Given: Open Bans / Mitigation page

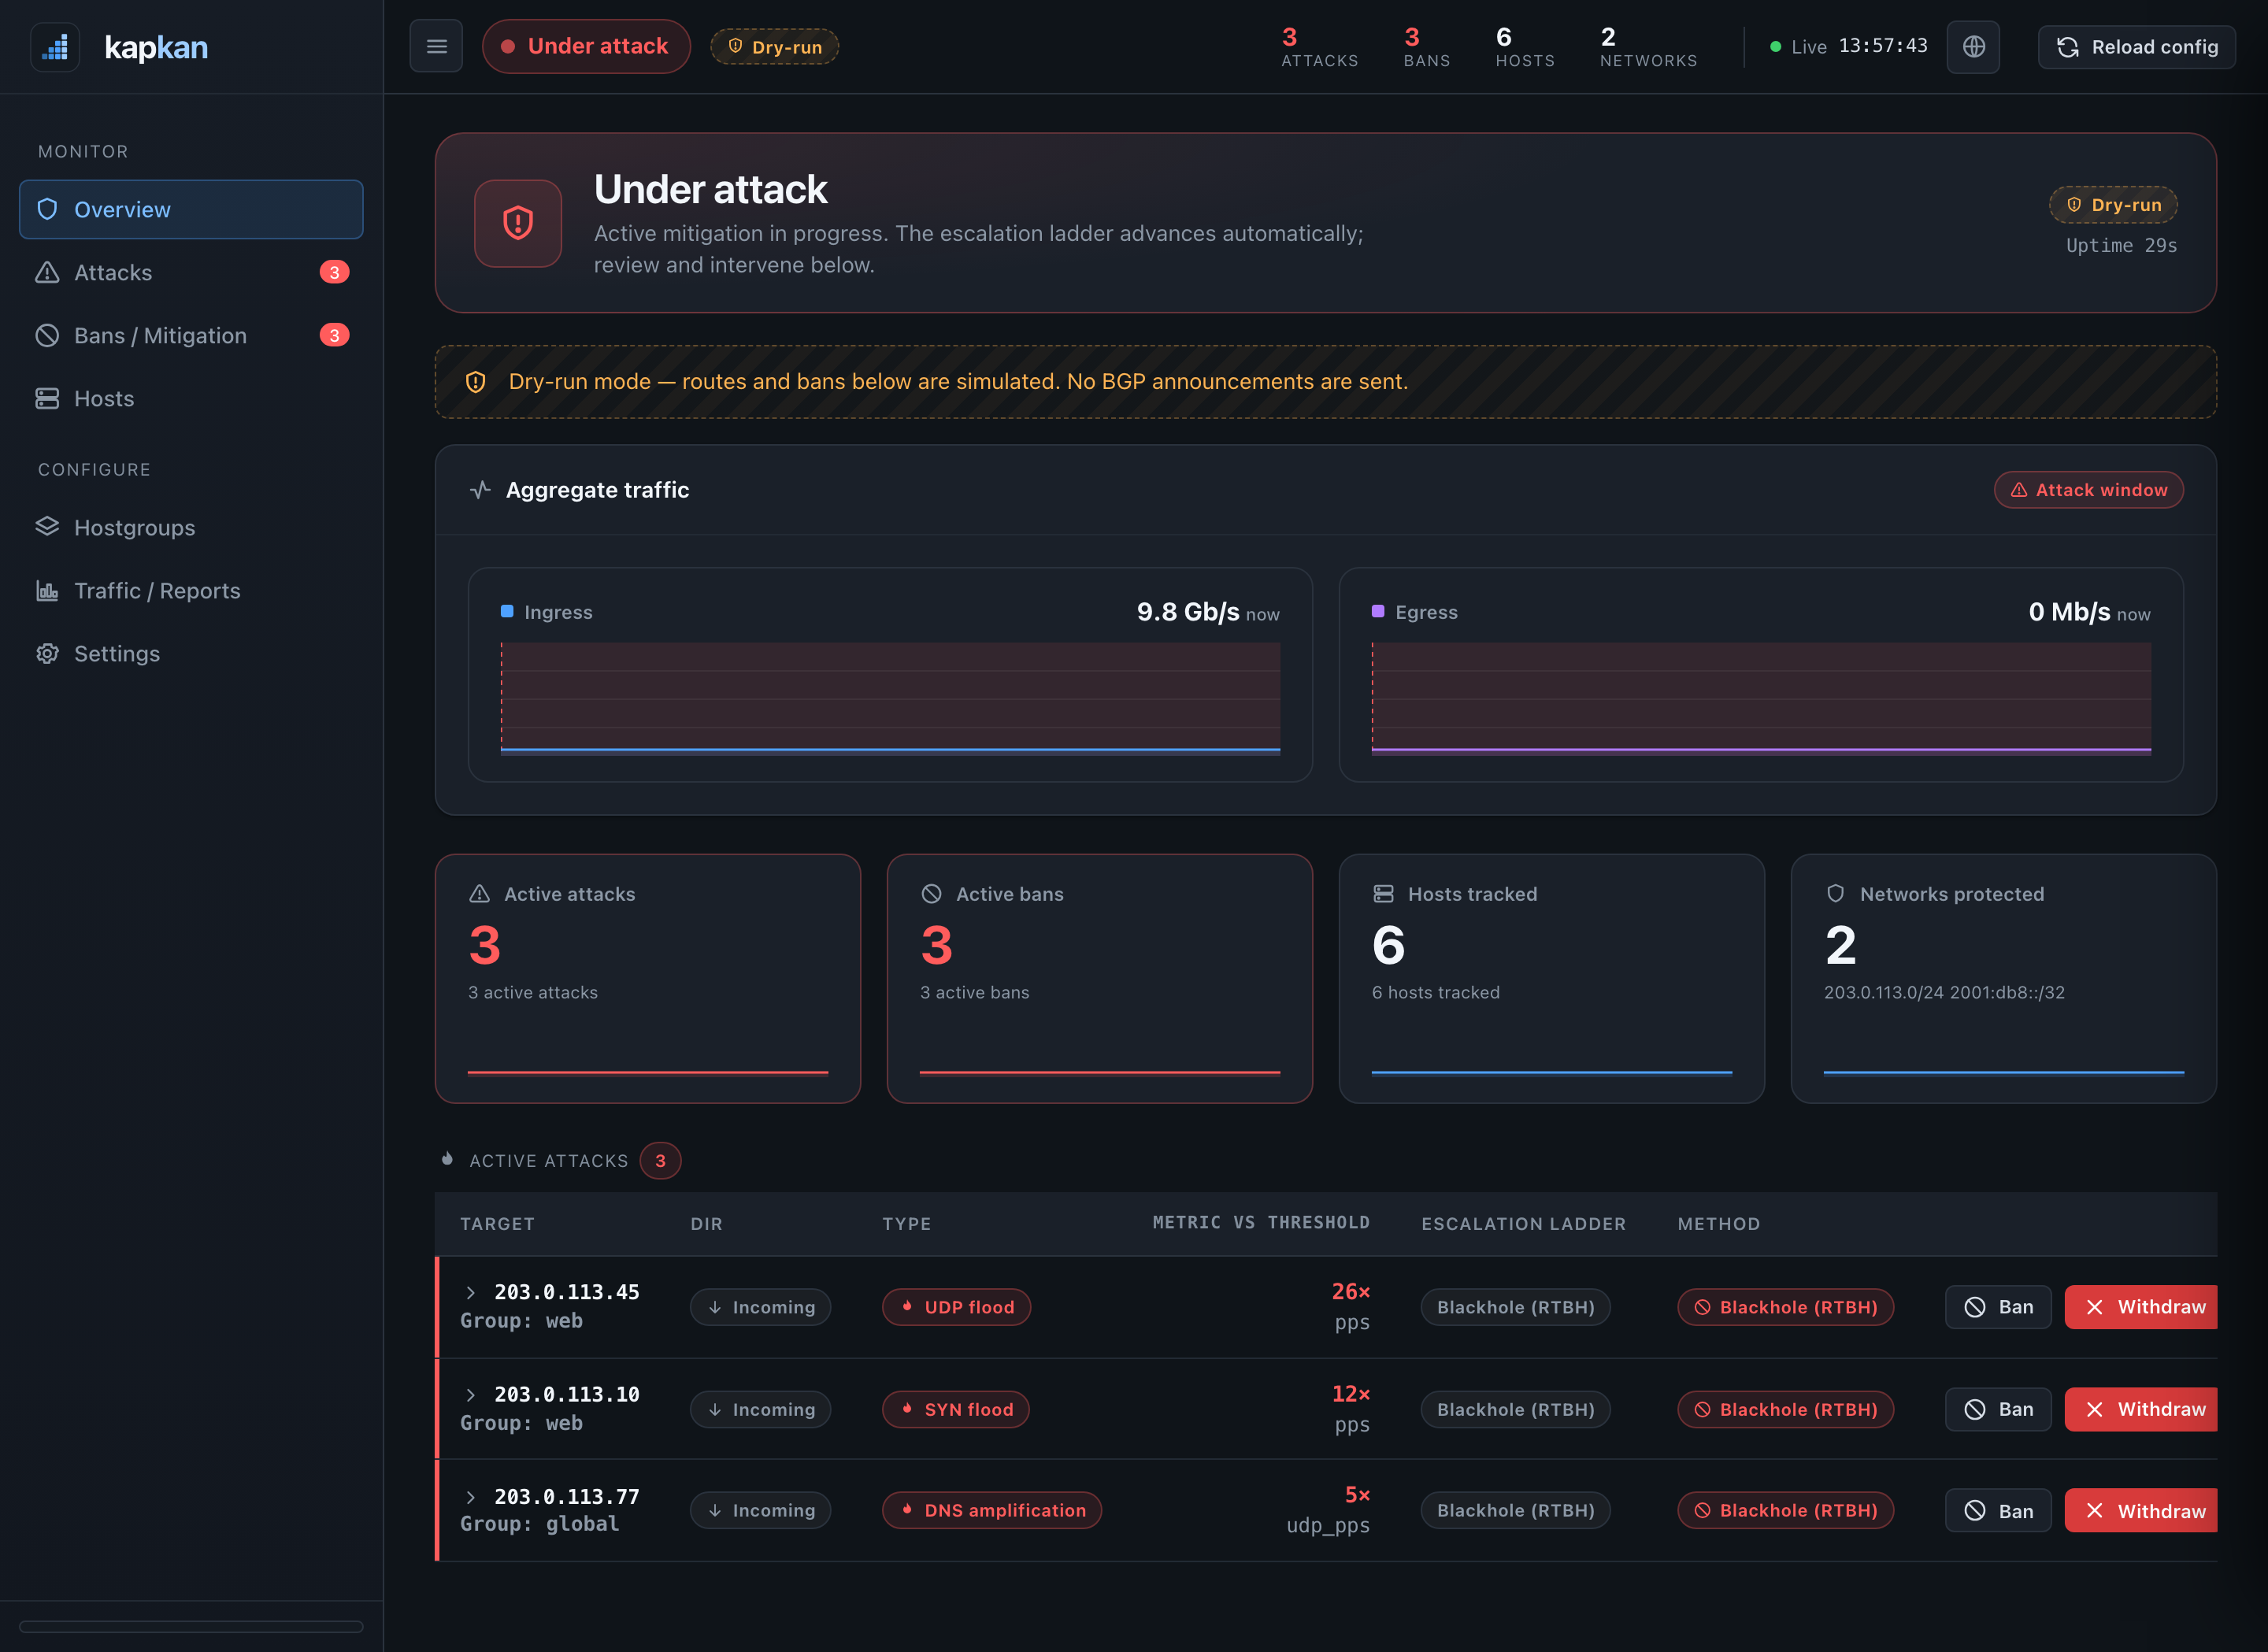Looking at the screenshot, I should coord(191,335).
